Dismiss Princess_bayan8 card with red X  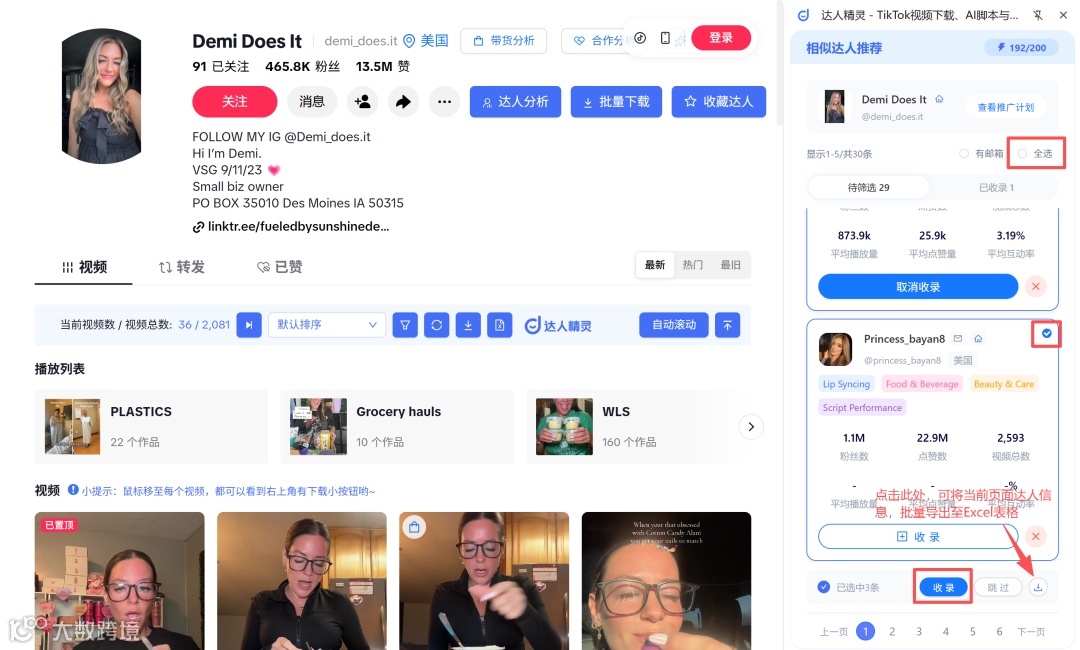click(1035, 536)
